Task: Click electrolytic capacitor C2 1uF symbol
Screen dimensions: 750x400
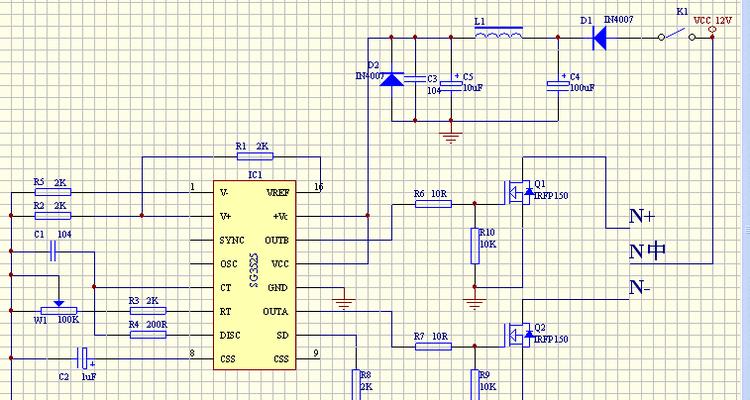Action: click(83, 358)
